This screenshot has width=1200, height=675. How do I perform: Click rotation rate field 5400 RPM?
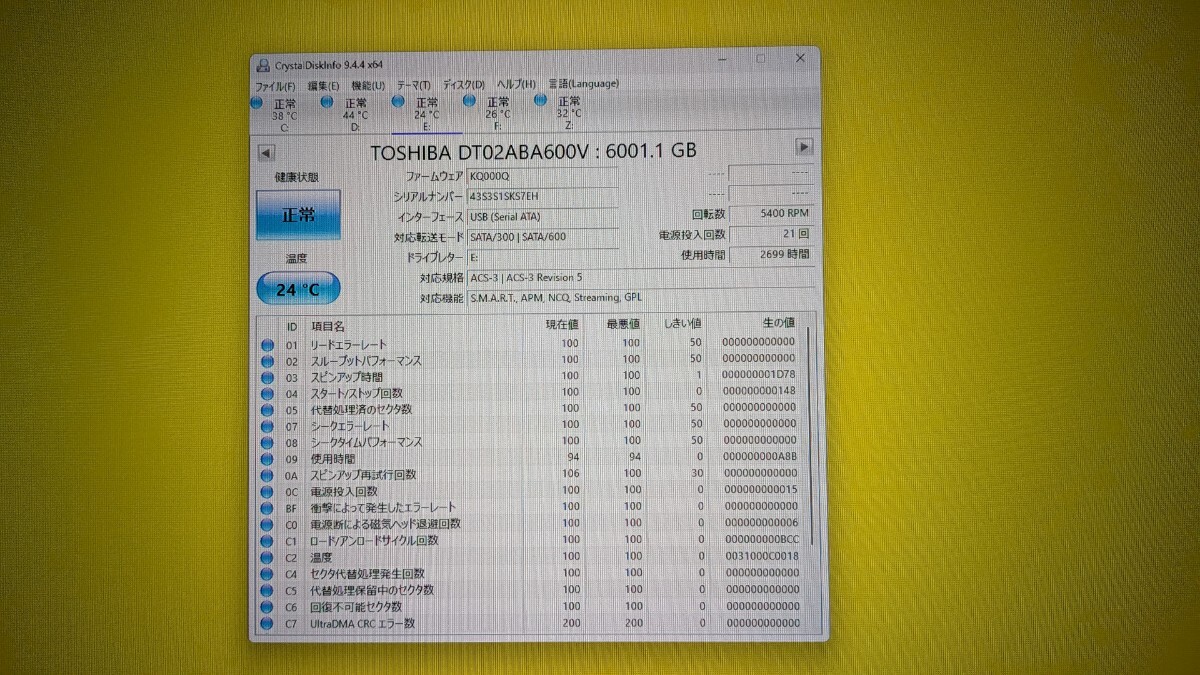coord(771,214)
